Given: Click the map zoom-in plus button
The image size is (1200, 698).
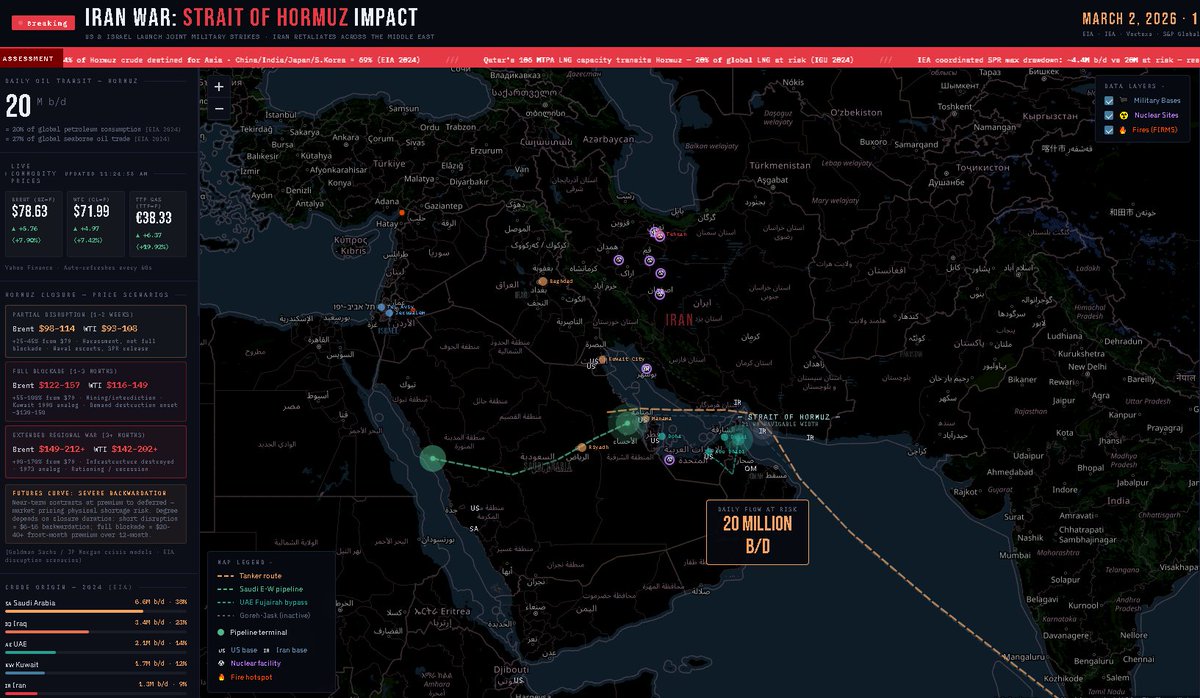Looking at the screenshot, I should 217,87.
